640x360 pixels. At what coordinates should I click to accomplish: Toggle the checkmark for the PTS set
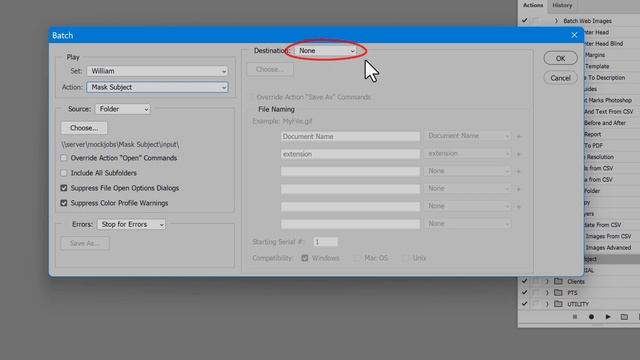tap(524, 293)
